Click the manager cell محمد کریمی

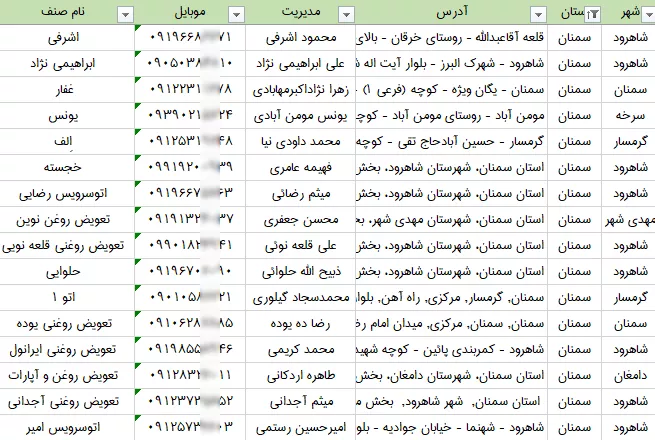[x=300, y=349]
